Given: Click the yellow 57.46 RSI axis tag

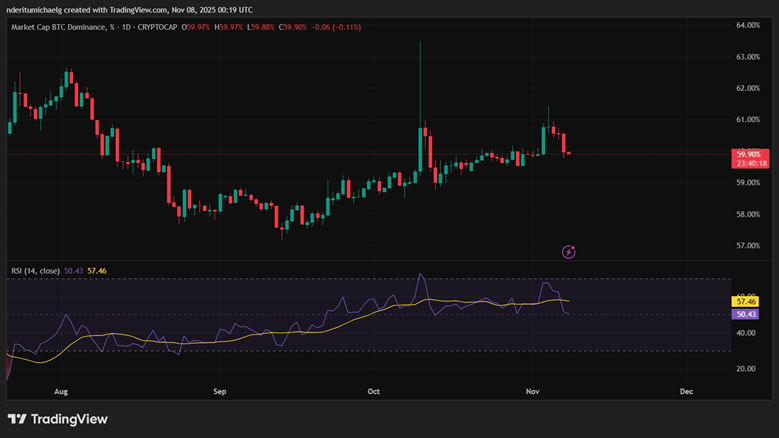Looking at the screenshot, I should point(745,301).
